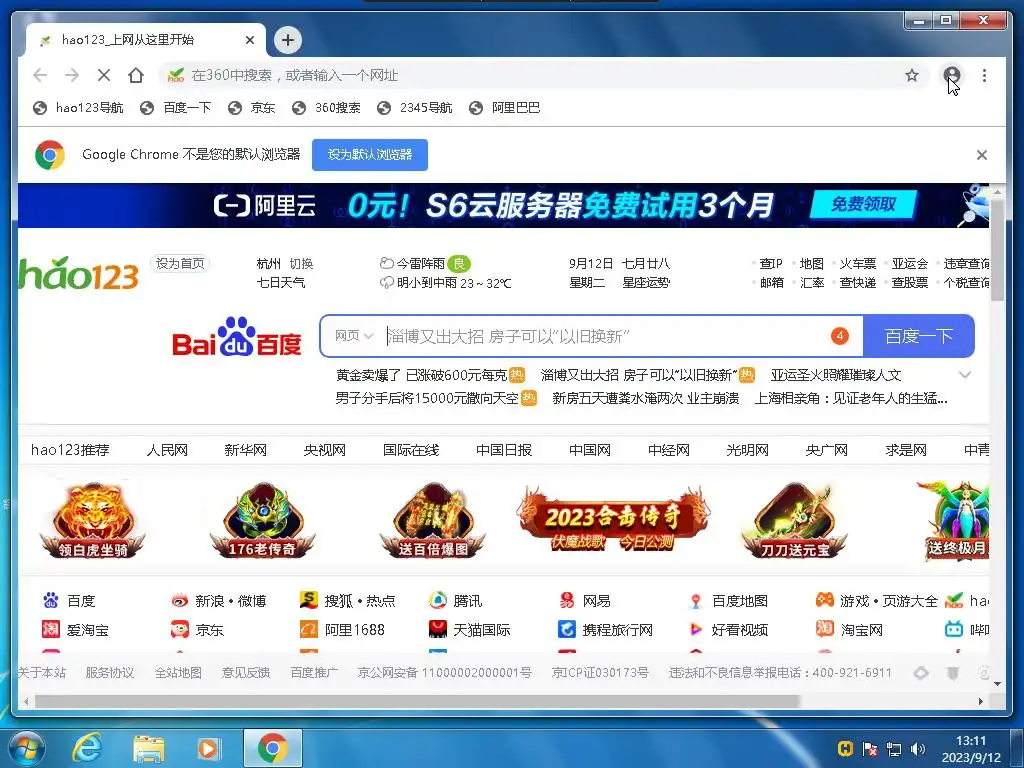Image resolution: width=1024 pixels, height=768 pixels.
Task: Open headline 男子分手后将15000元撒向天空
Action: coord(427,398)
